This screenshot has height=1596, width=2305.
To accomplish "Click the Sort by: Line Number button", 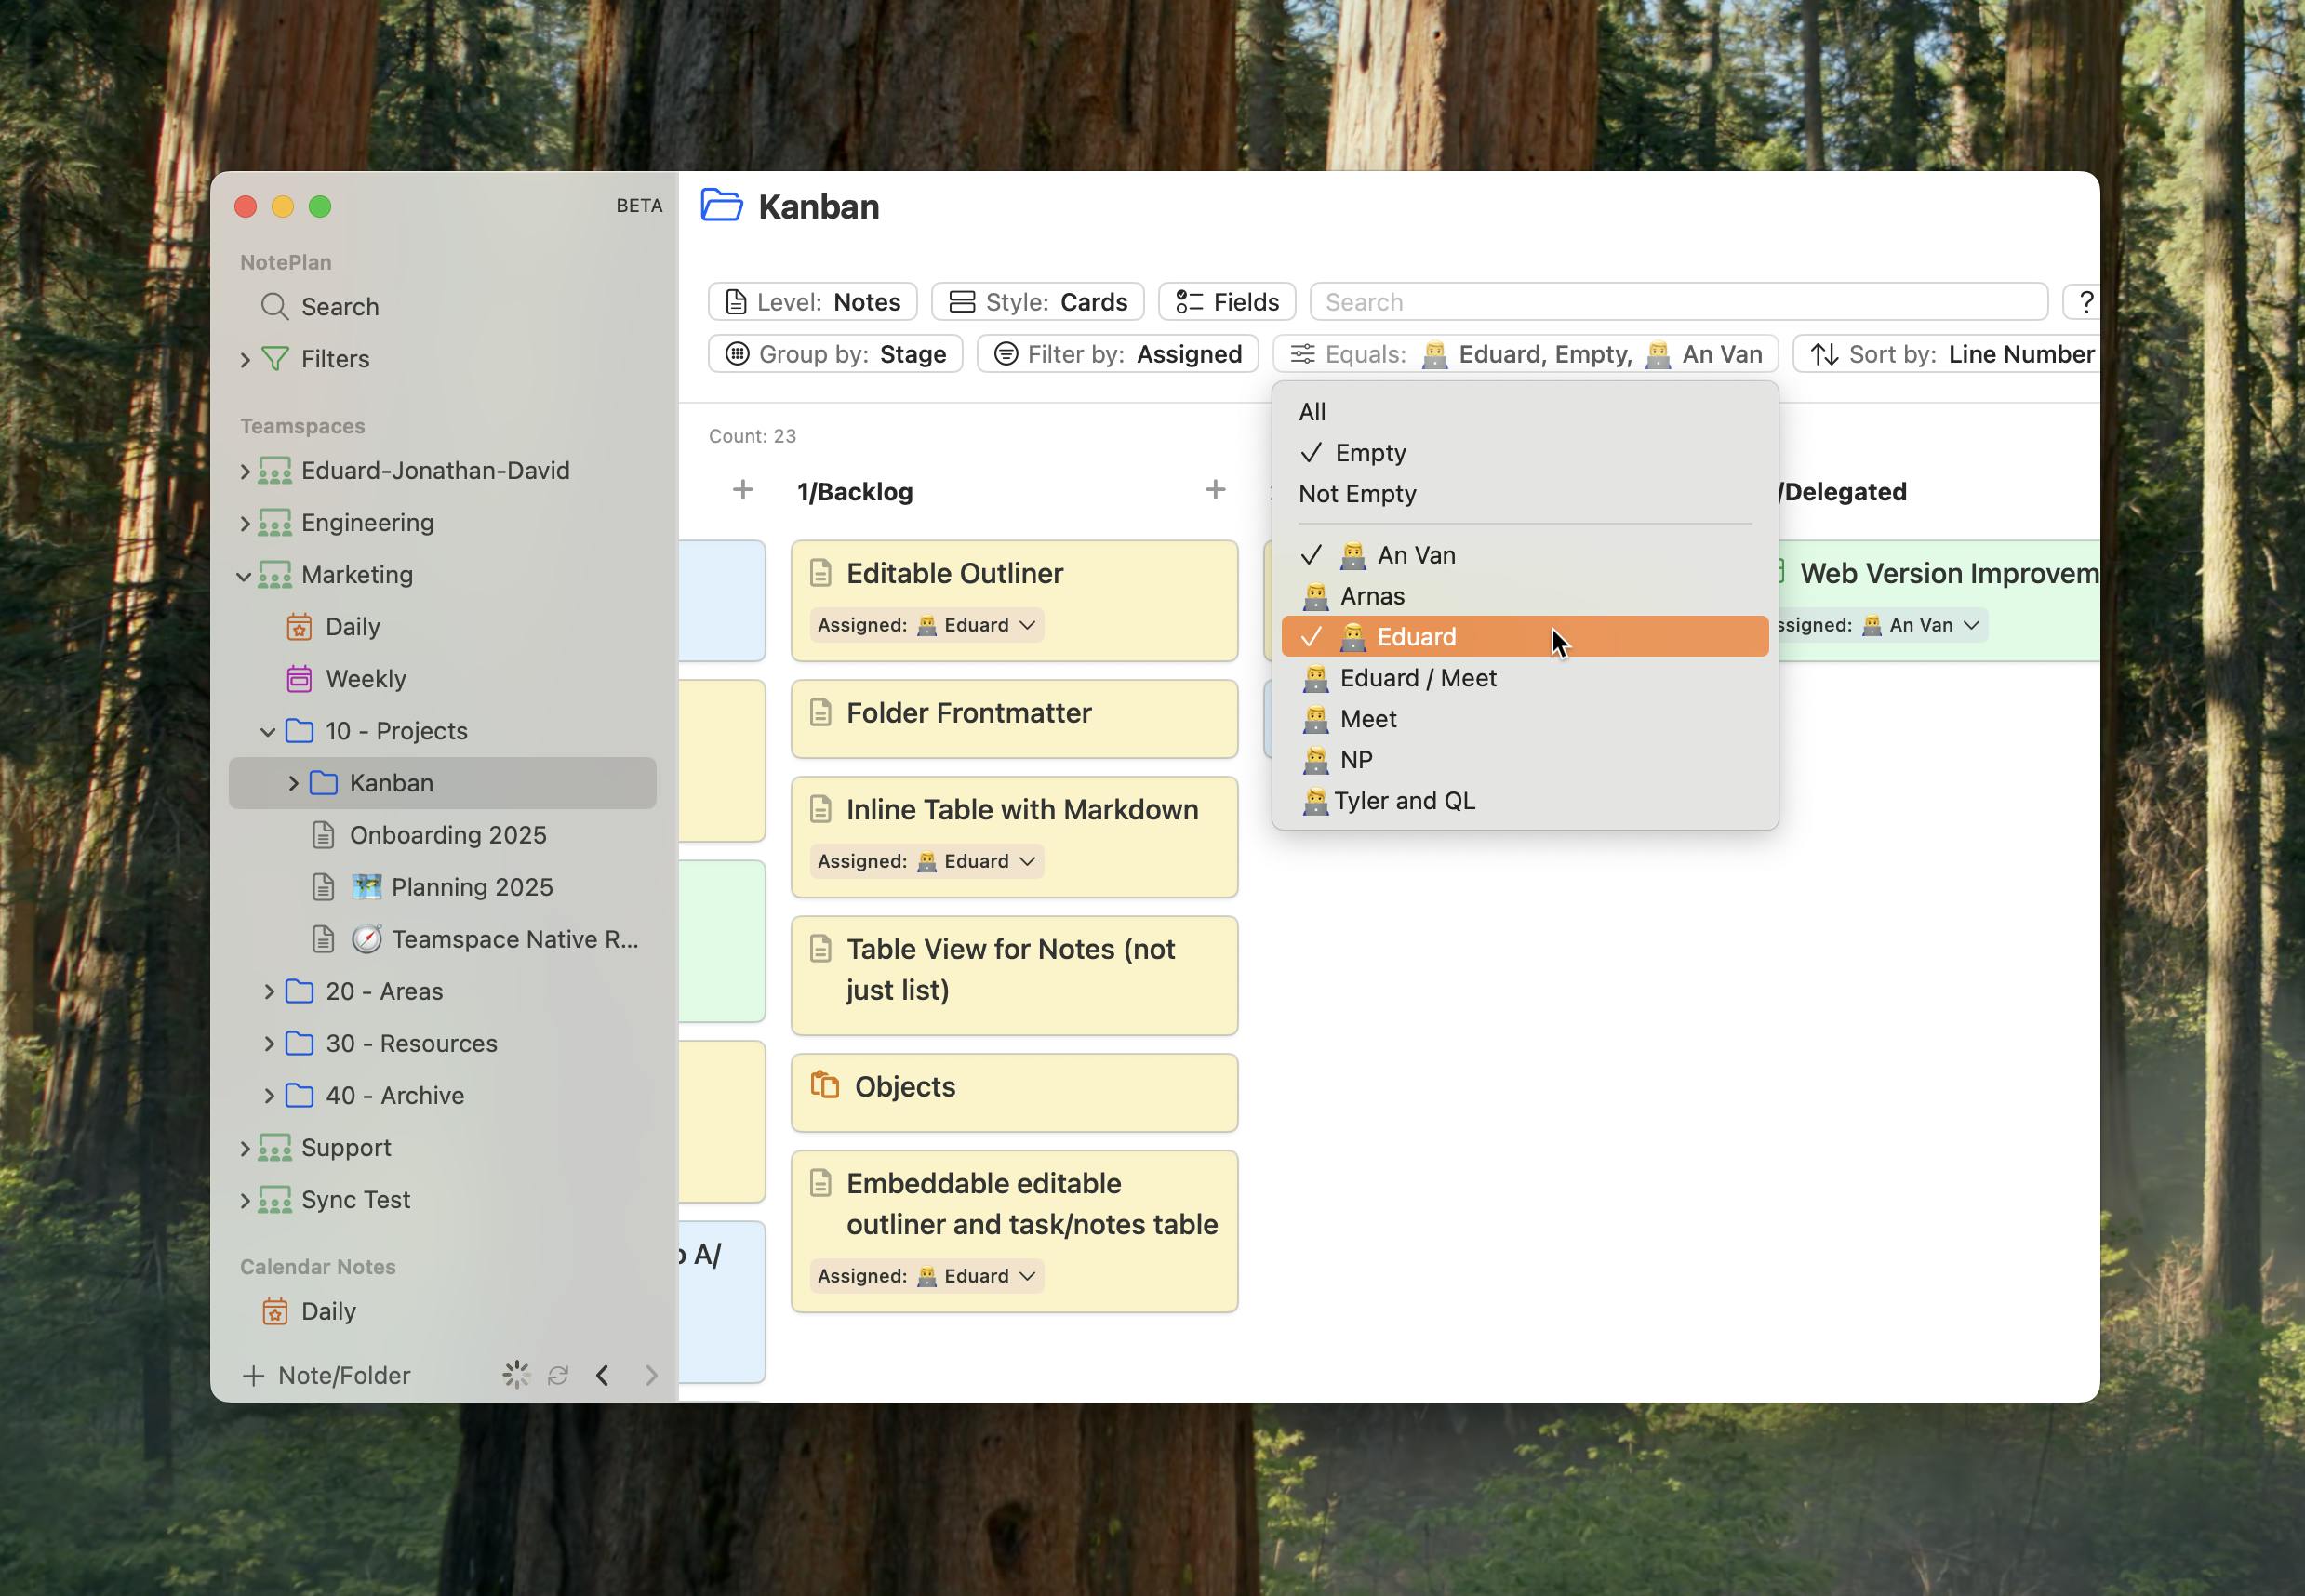I will click(1948, 353).
